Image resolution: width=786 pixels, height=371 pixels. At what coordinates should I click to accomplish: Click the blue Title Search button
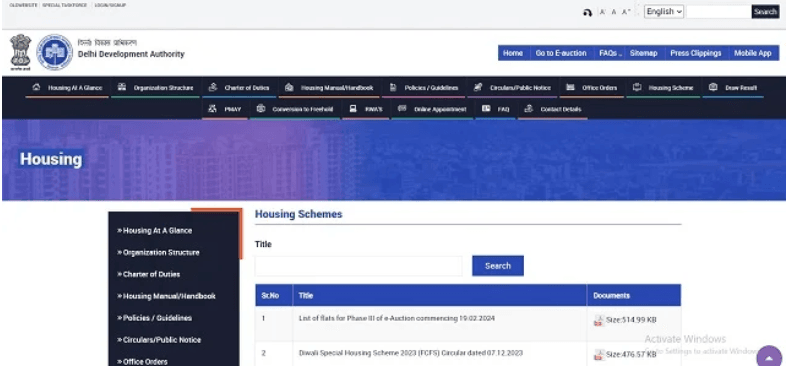pos(498,266)
